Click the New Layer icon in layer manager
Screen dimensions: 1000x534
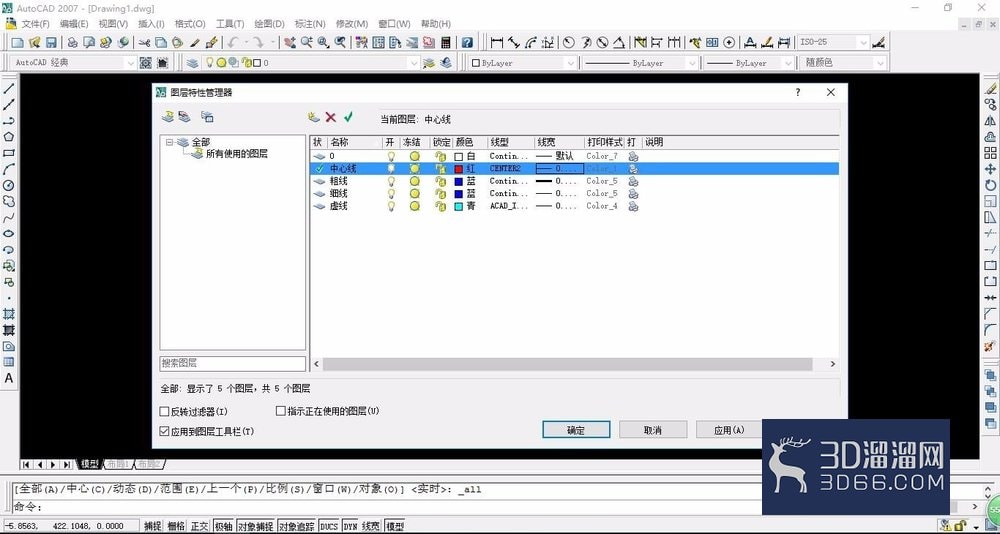click(x=312, y=117)
